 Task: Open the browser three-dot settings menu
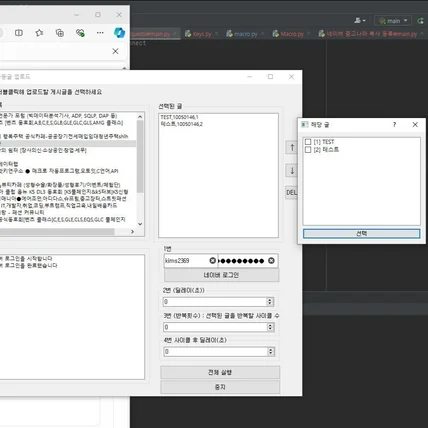[x=100, y=33]
